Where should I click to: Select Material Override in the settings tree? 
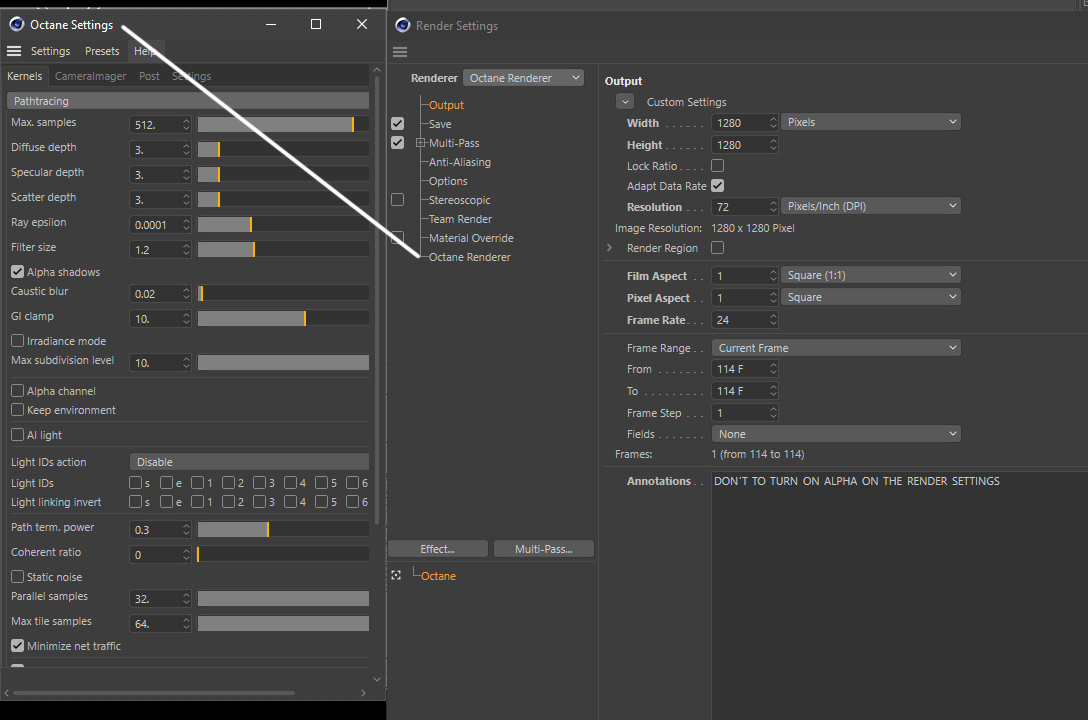click(x=471, y=238)
